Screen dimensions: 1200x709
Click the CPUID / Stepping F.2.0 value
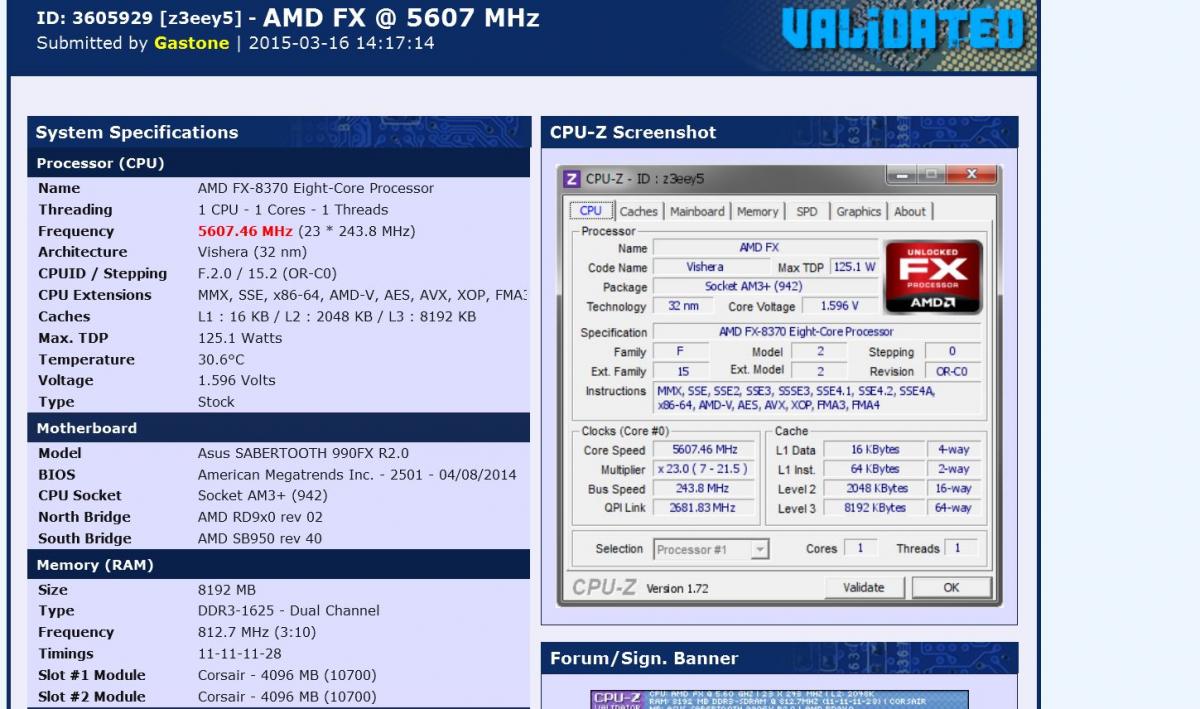click(267, 274)
